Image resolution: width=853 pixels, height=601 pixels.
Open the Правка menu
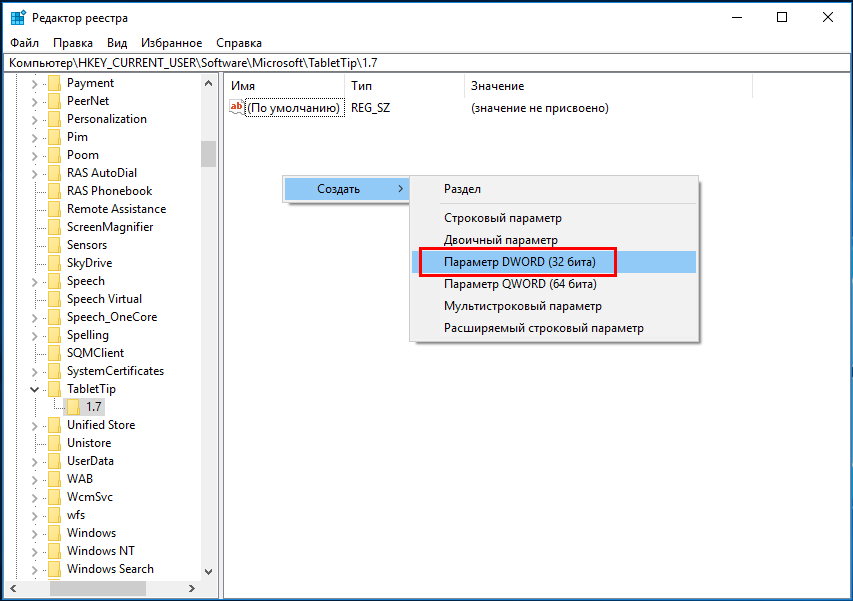pos(73,43)
